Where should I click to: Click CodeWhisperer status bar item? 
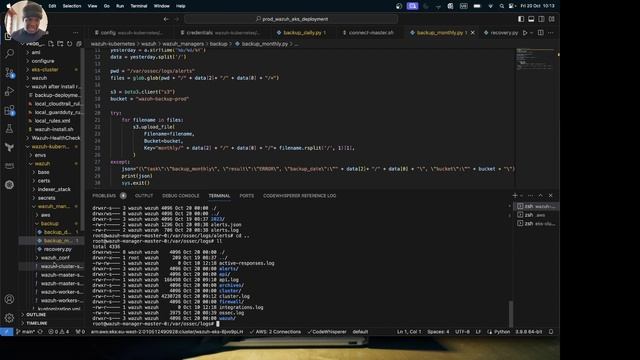(327, 332)
